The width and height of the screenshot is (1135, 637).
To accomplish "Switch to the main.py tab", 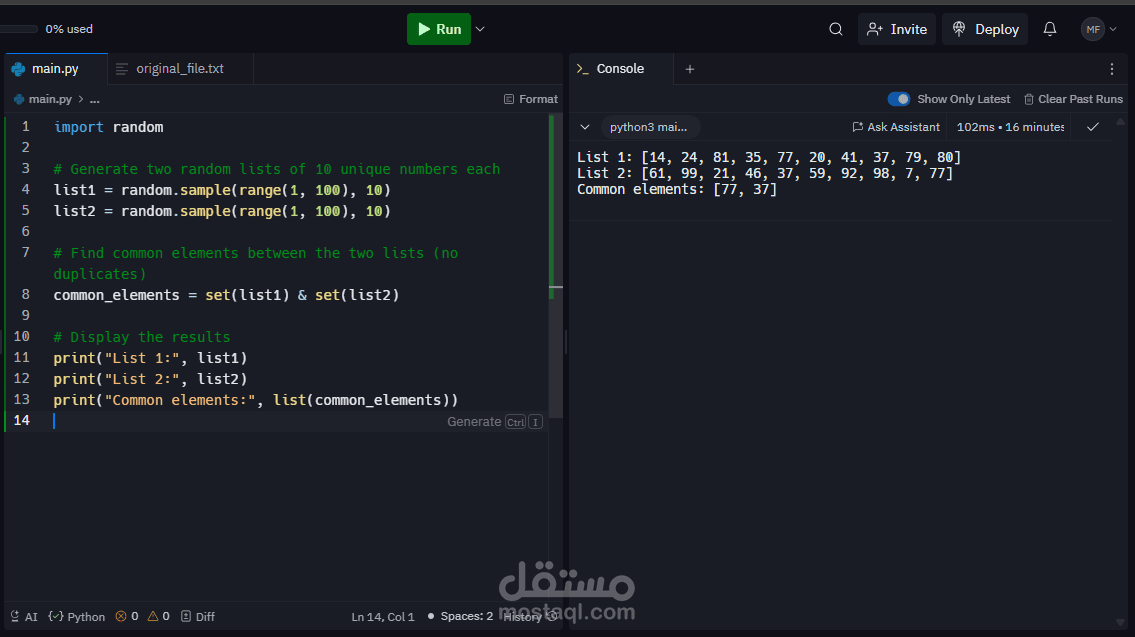I will (x=55, y=69).
